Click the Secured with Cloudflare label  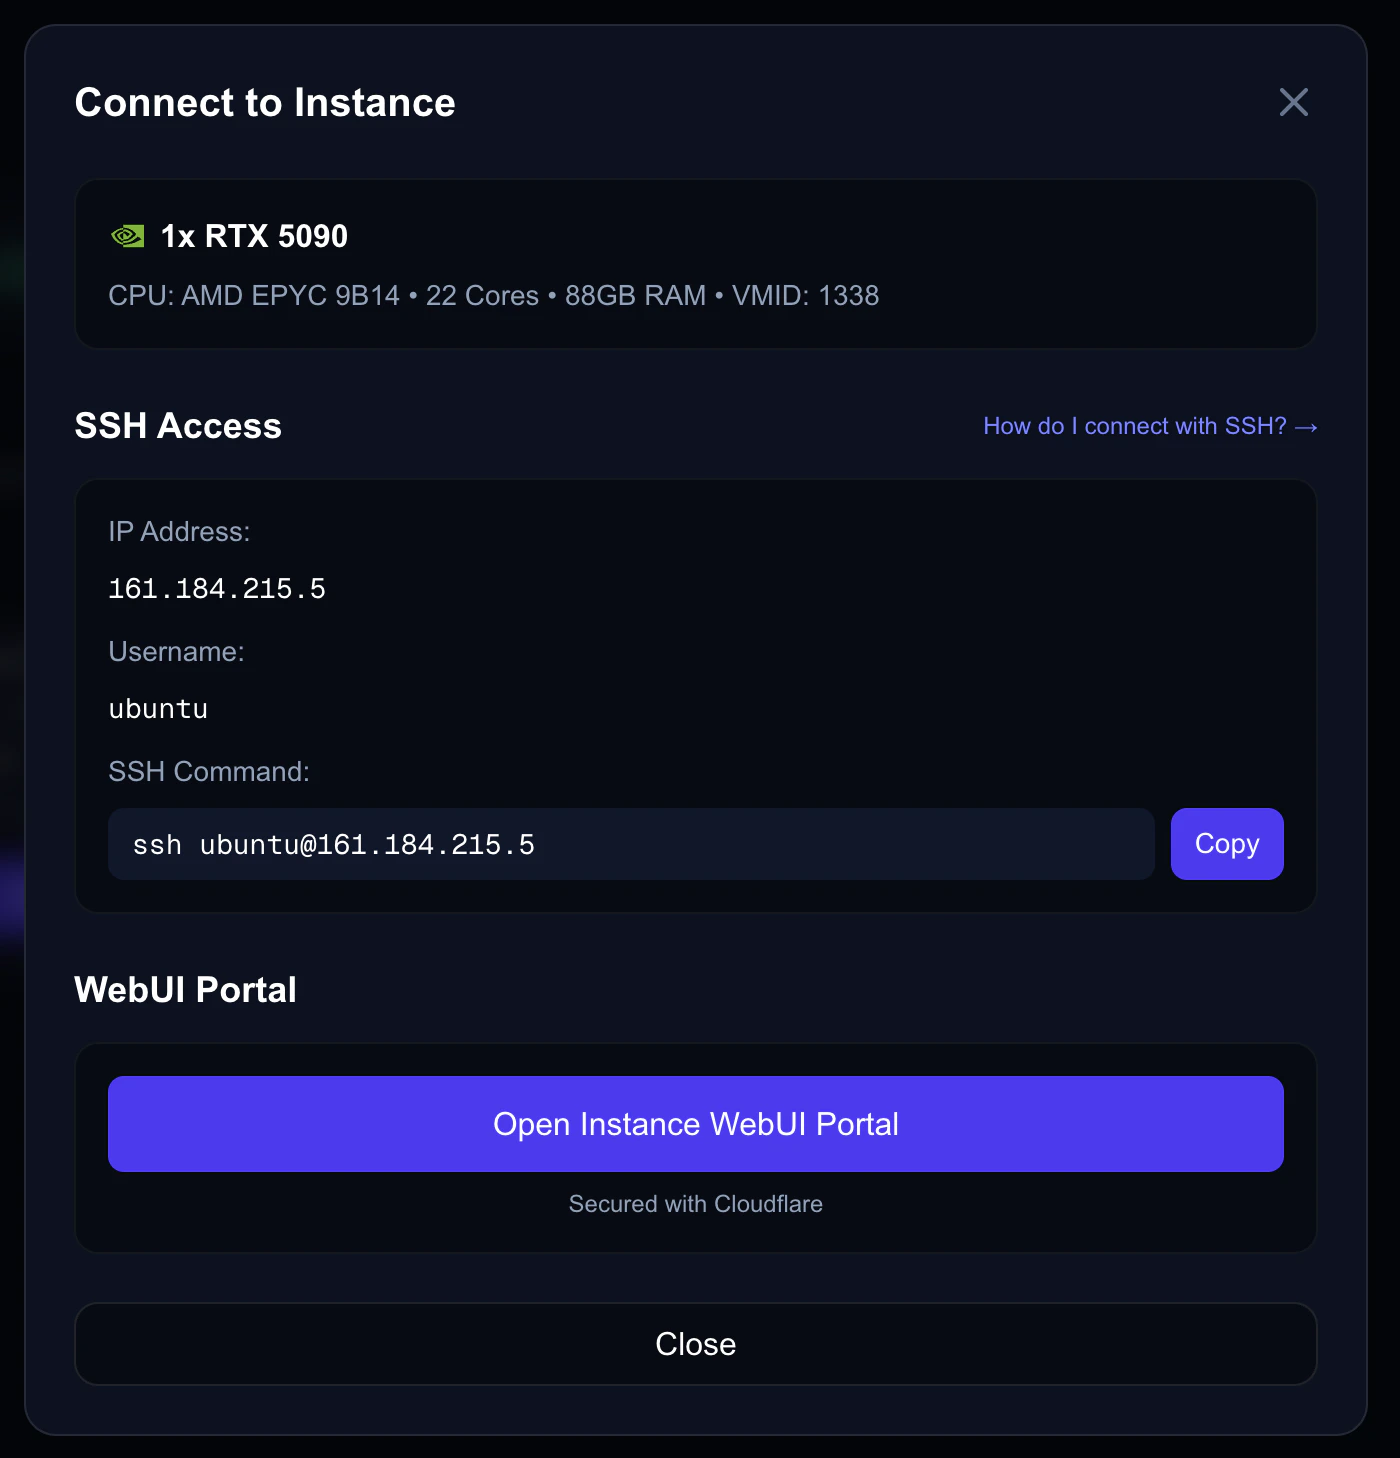click(695, 1204)
